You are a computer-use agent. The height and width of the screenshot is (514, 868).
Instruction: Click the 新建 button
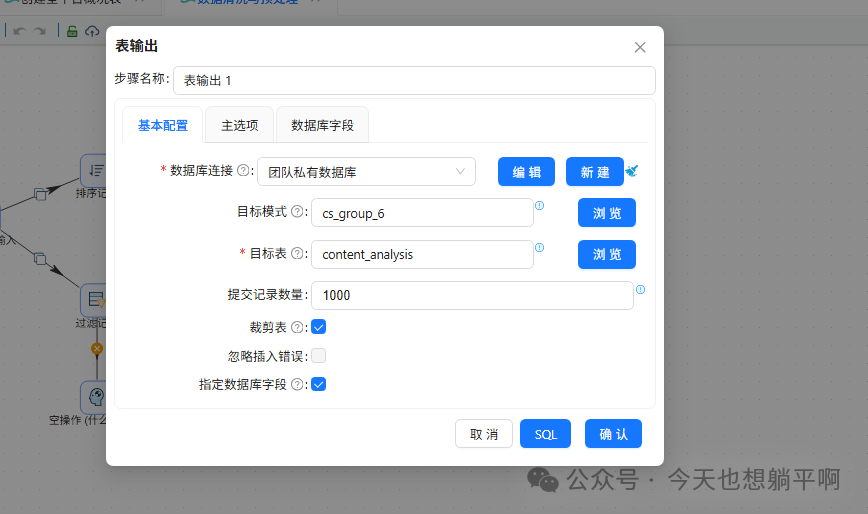point(595,172)
